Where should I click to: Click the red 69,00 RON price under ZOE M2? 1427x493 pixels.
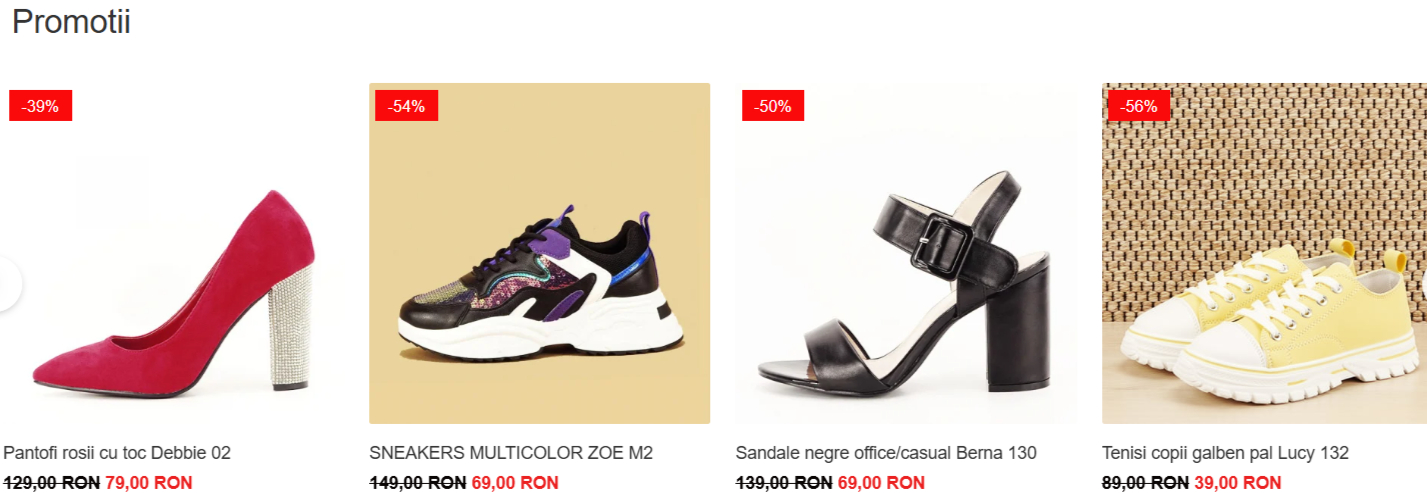[515, 483]
